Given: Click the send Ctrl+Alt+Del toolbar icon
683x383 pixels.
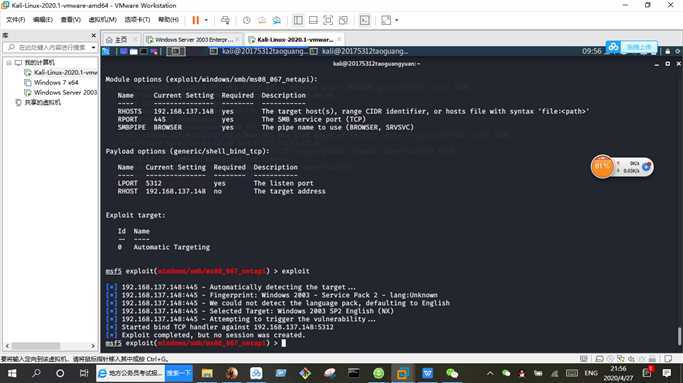Looking at the screenshot, I should [225, 20].
